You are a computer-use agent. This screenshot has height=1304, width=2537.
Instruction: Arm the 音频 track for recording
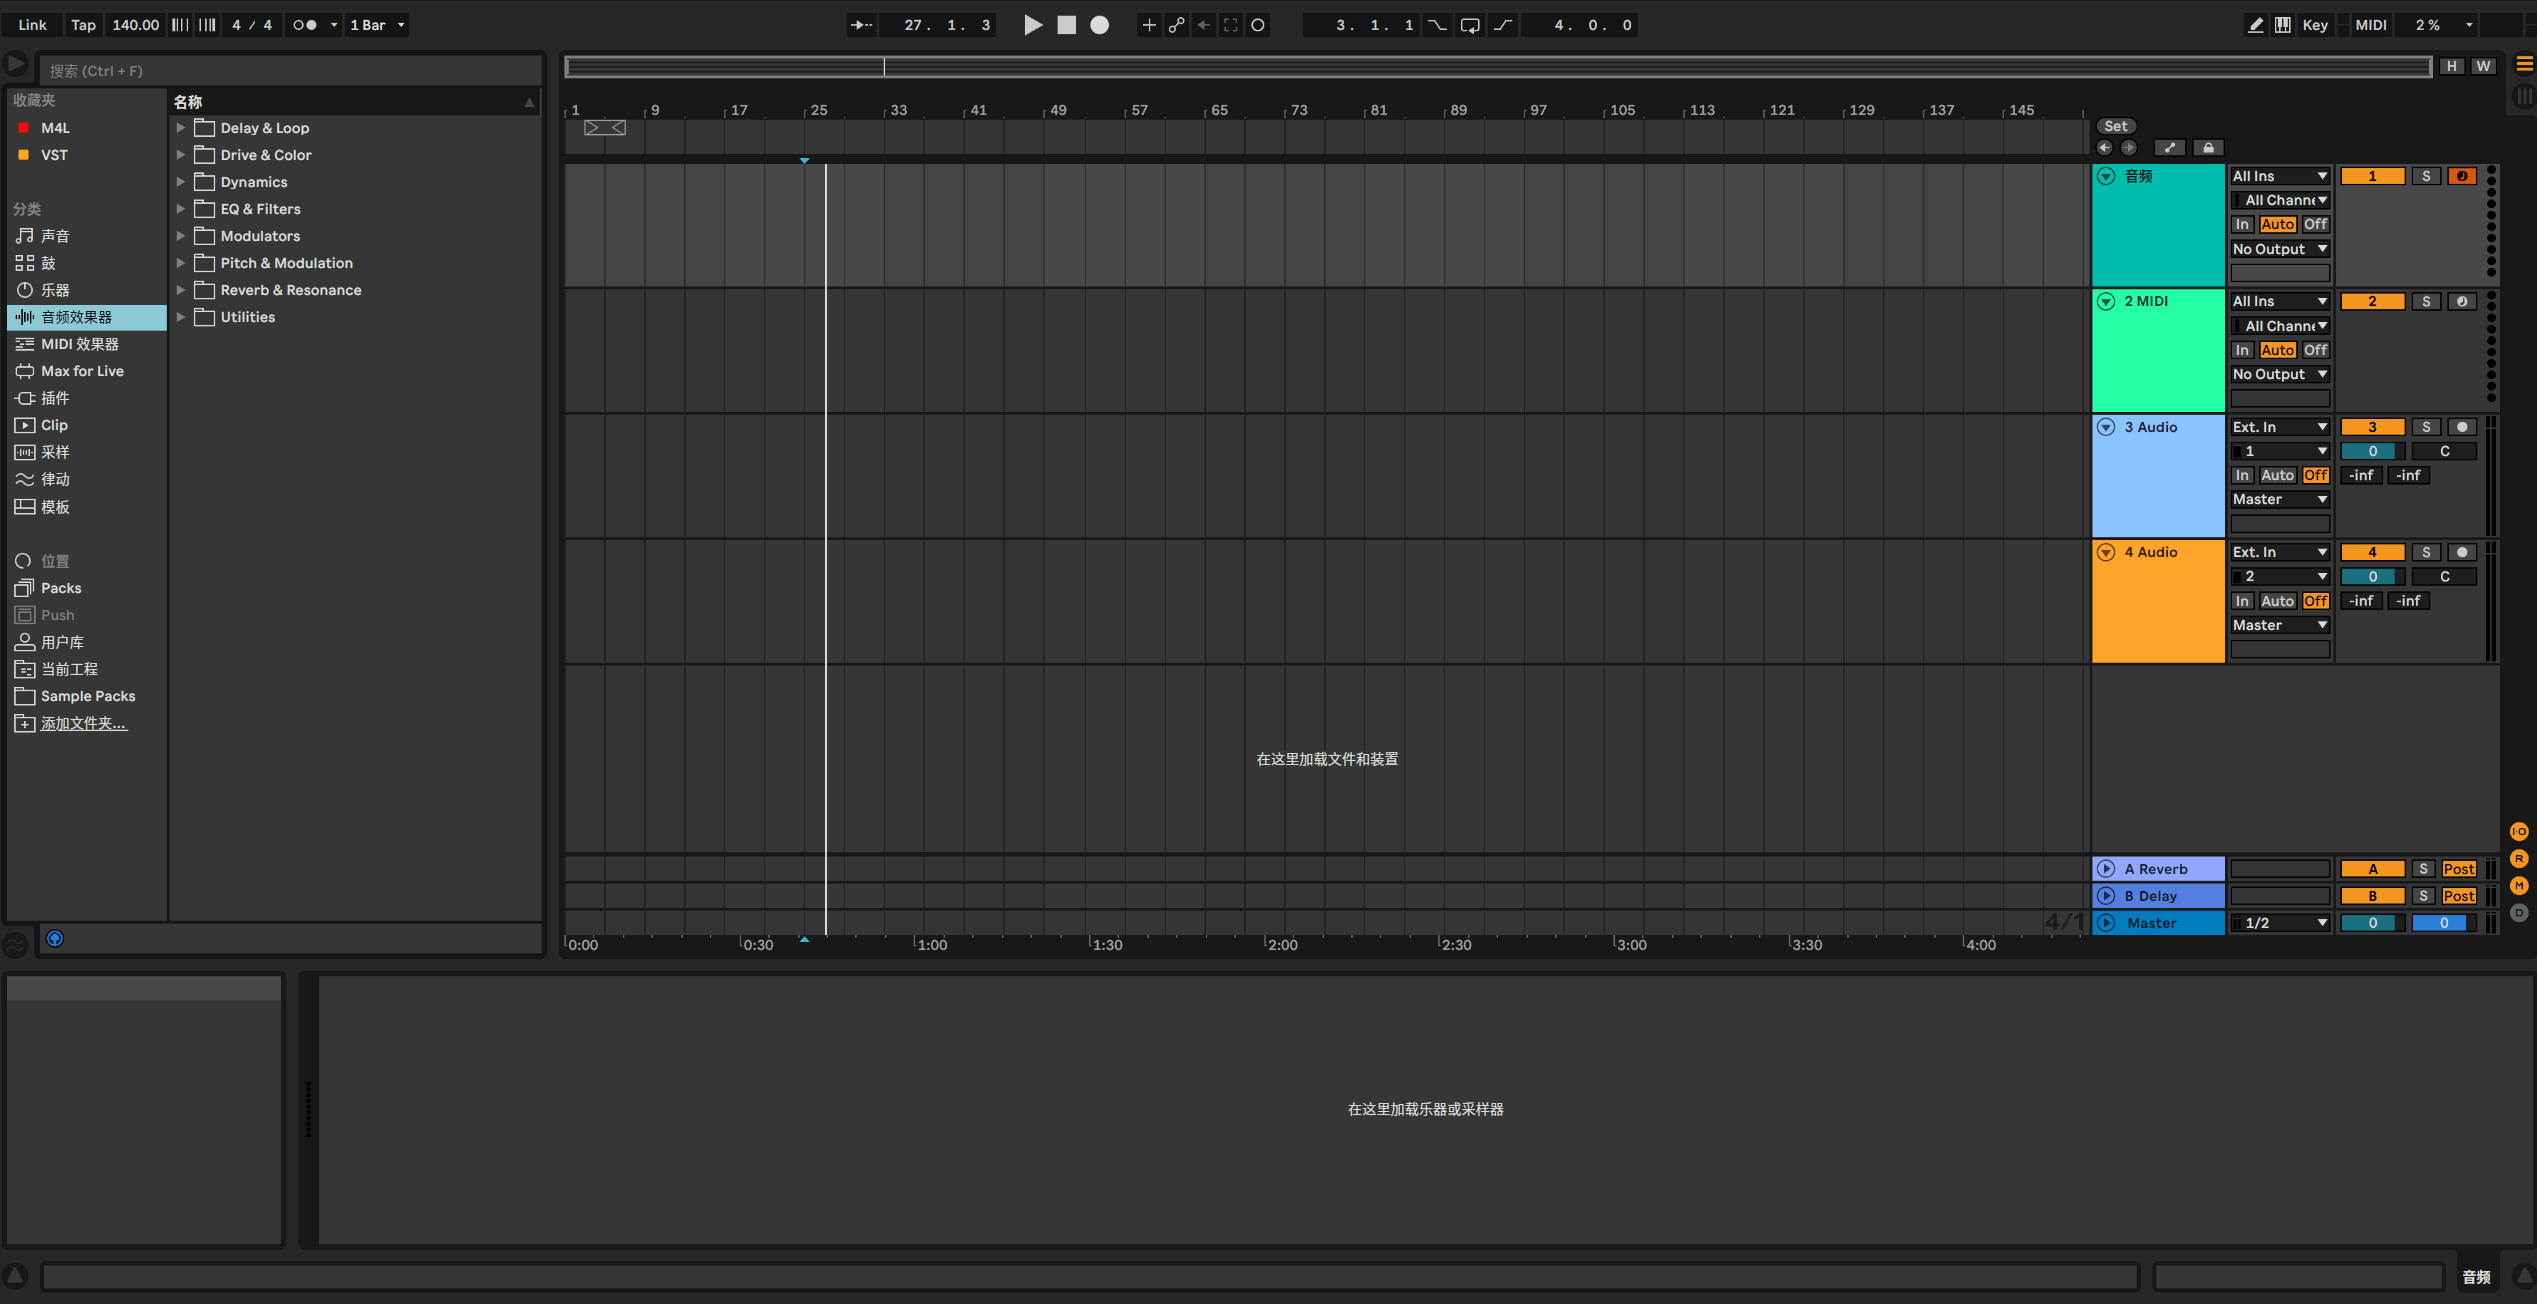pos(2461,175)
